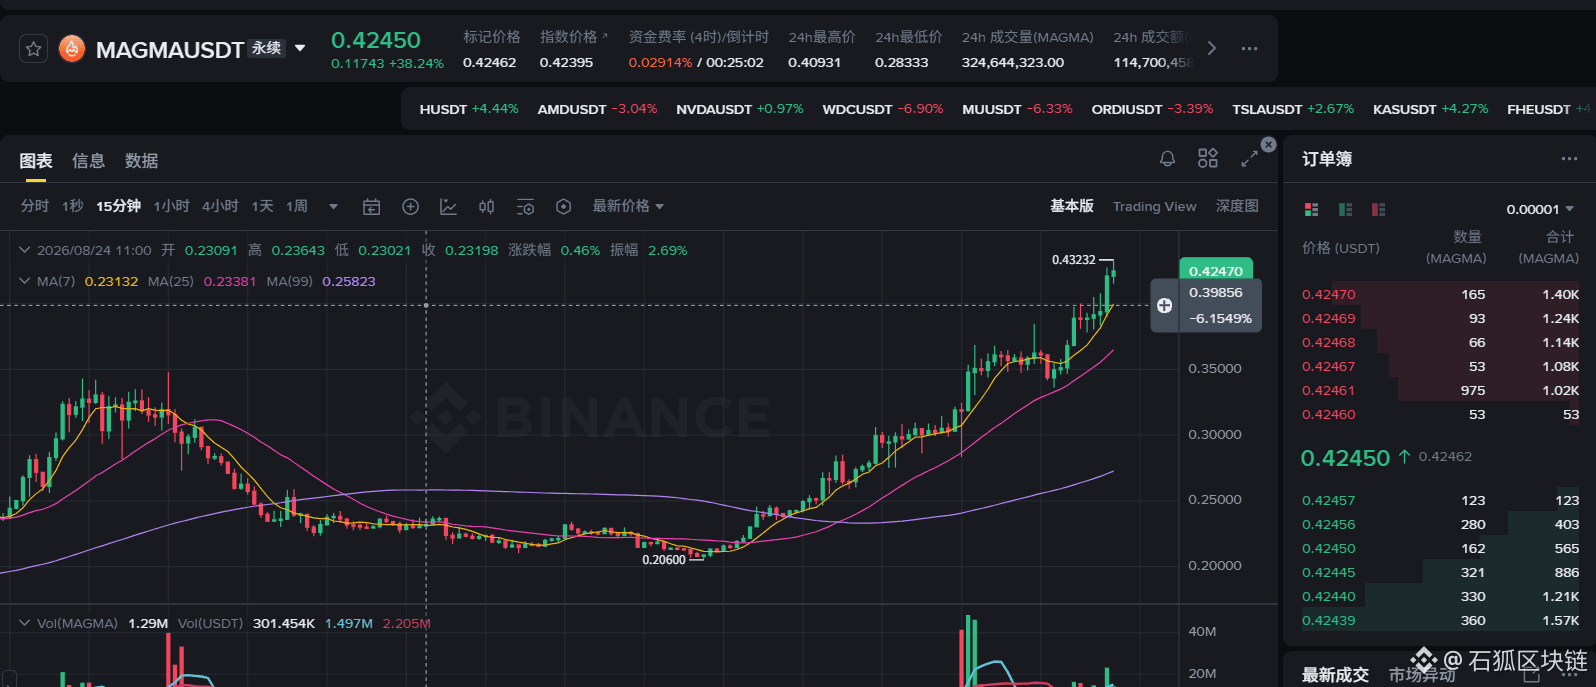Open technical indicators chart icon
Viewport: 1596px width, 687px height.
point(448,207)
